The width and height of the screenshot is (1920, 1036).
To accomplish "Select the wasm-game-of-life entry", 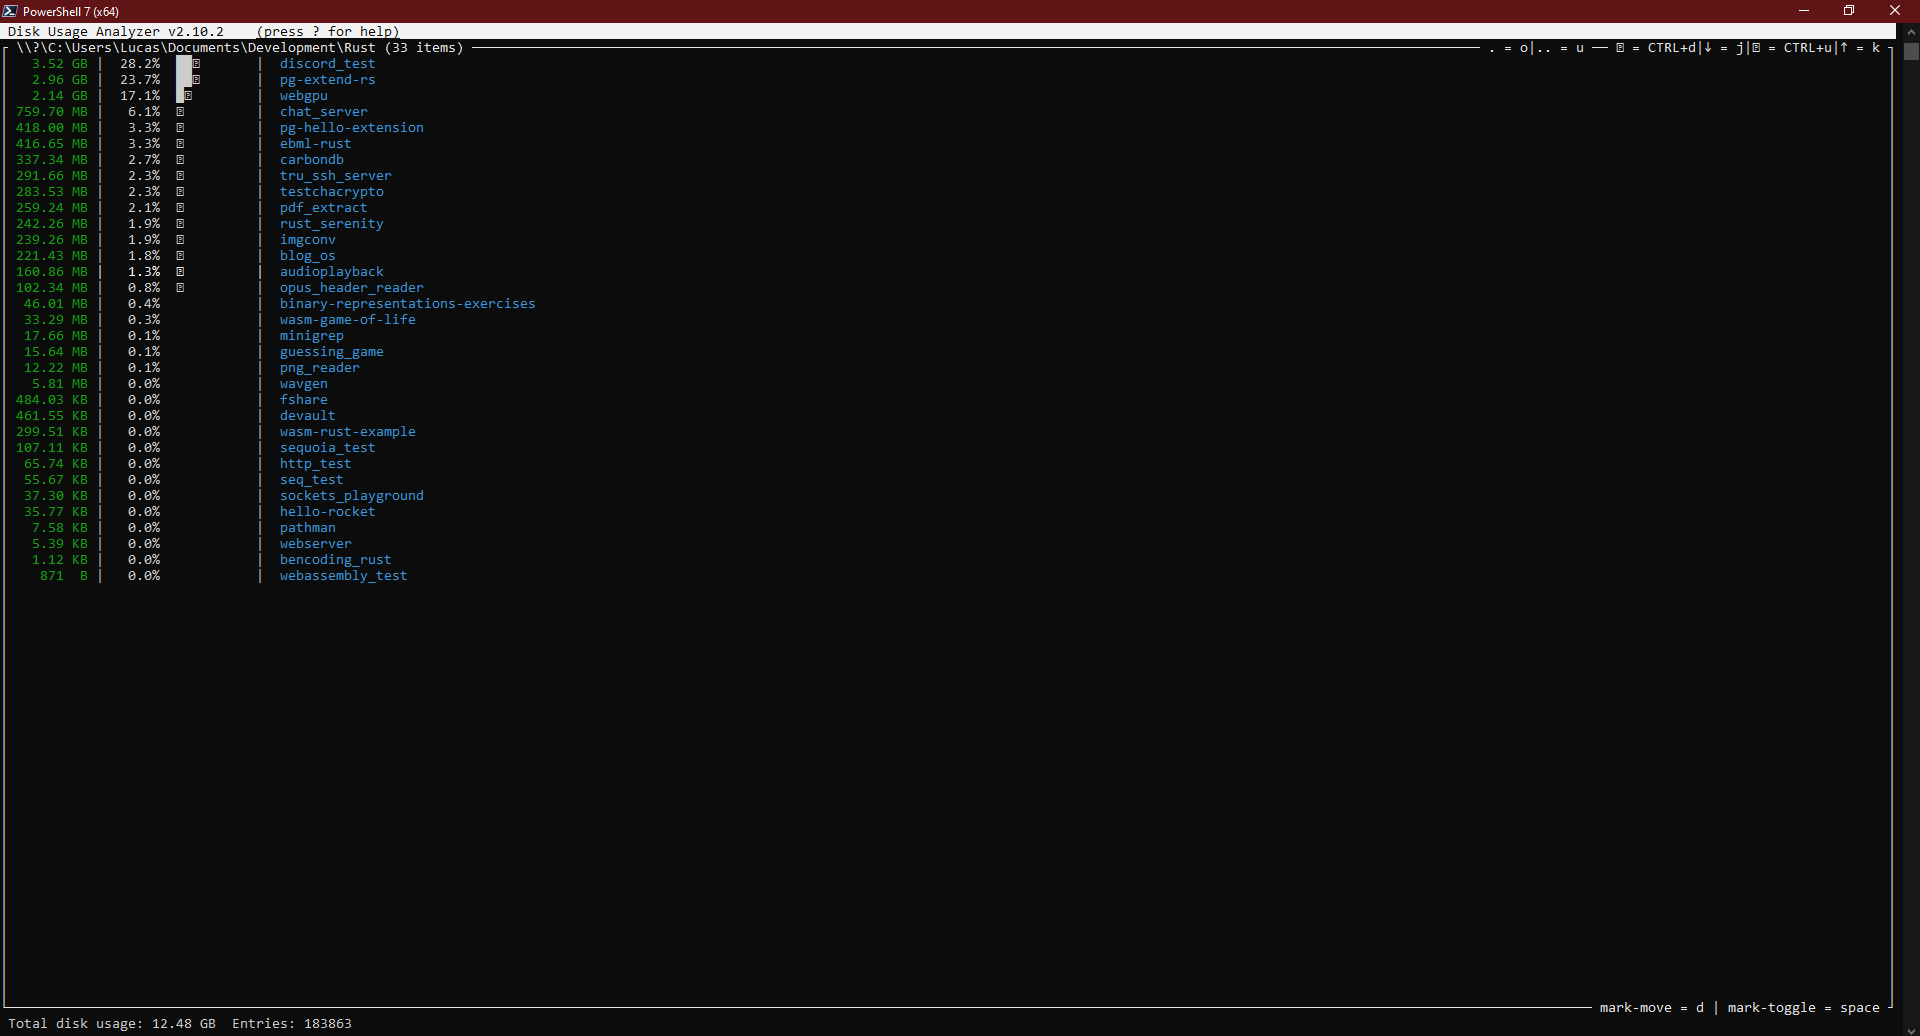I will [x=347, y=320].
